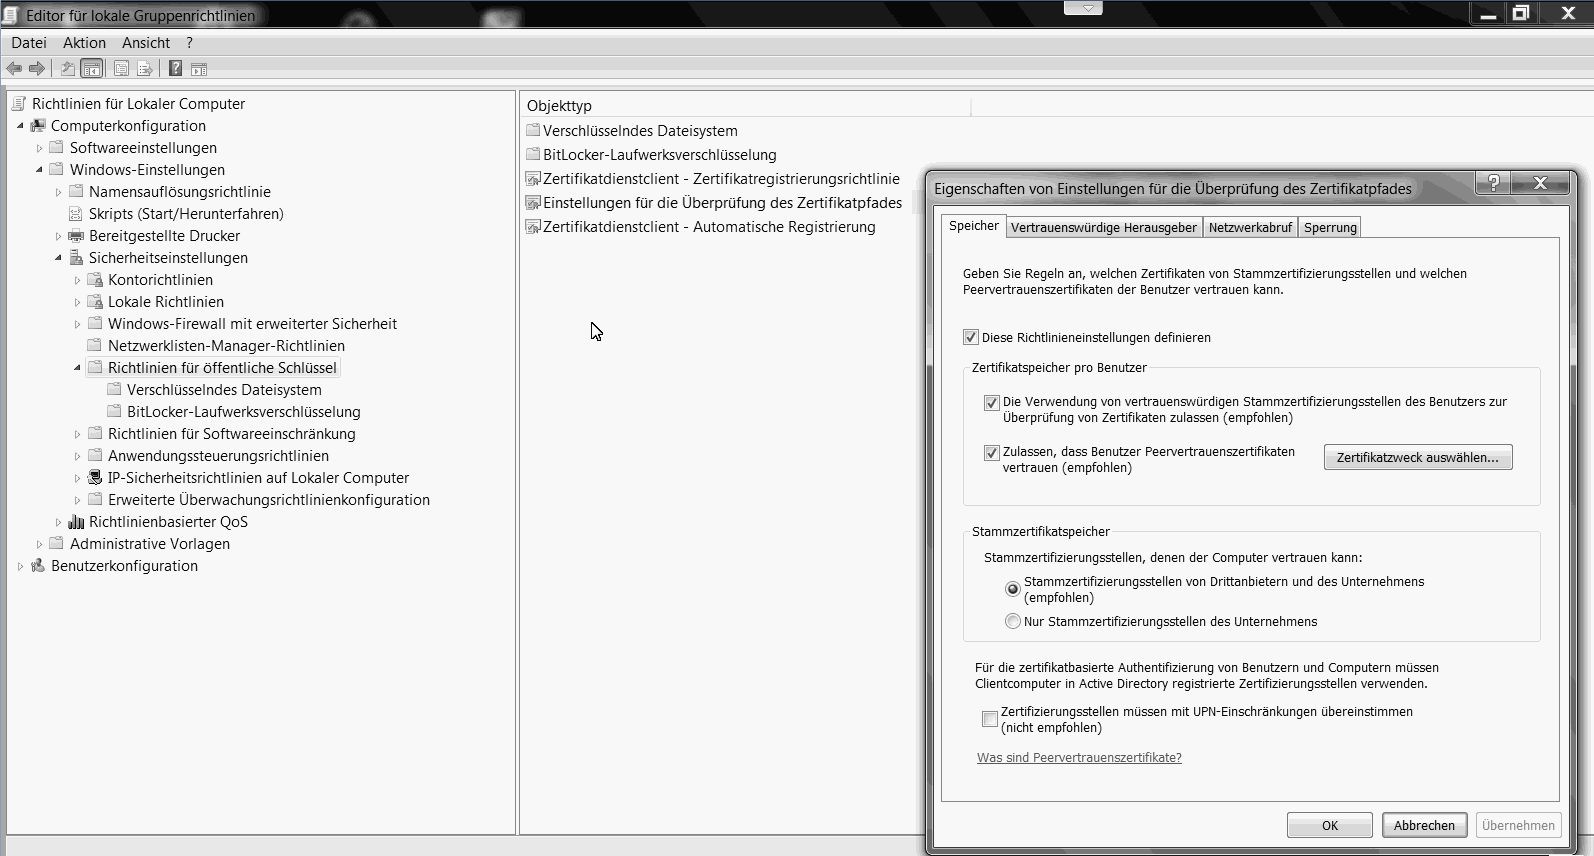1594x856 pixels.
Task: Select BitLocker-Laufwerksverschlüsselung in the tree
Action: [244, 412]
